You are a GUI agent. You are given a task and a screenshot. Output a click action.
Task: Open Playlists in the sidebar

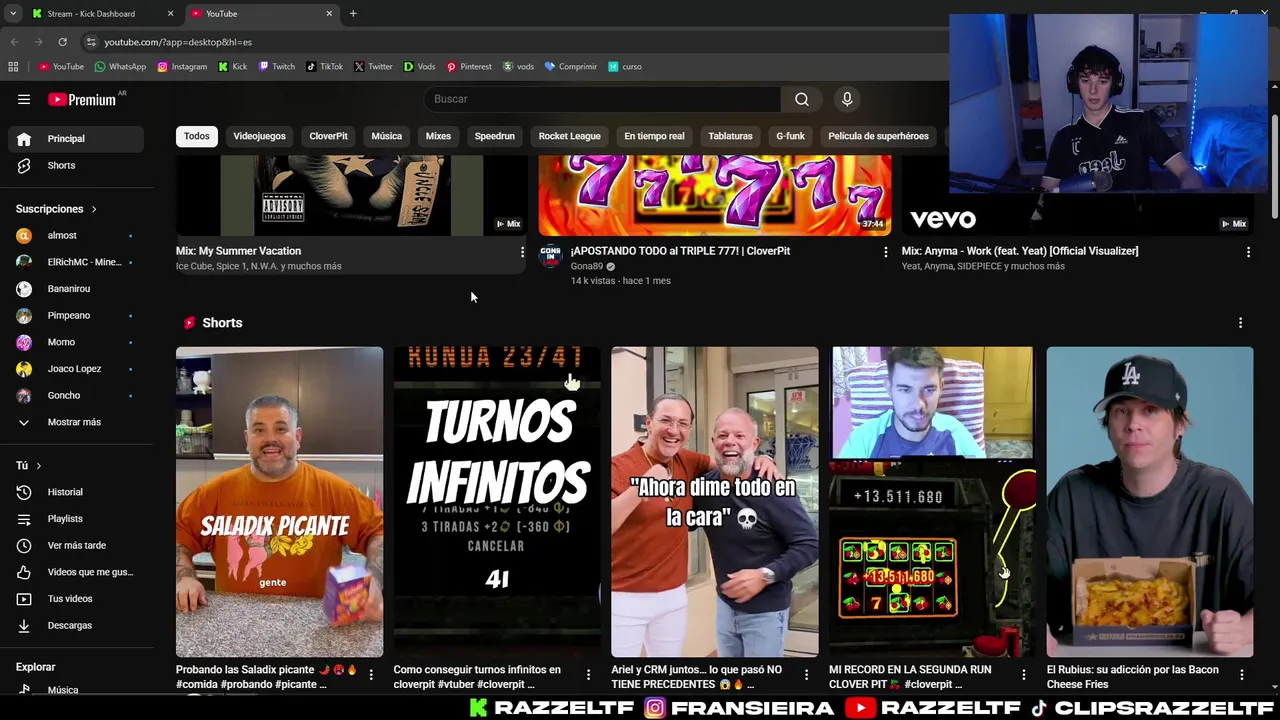coord(75,519)
